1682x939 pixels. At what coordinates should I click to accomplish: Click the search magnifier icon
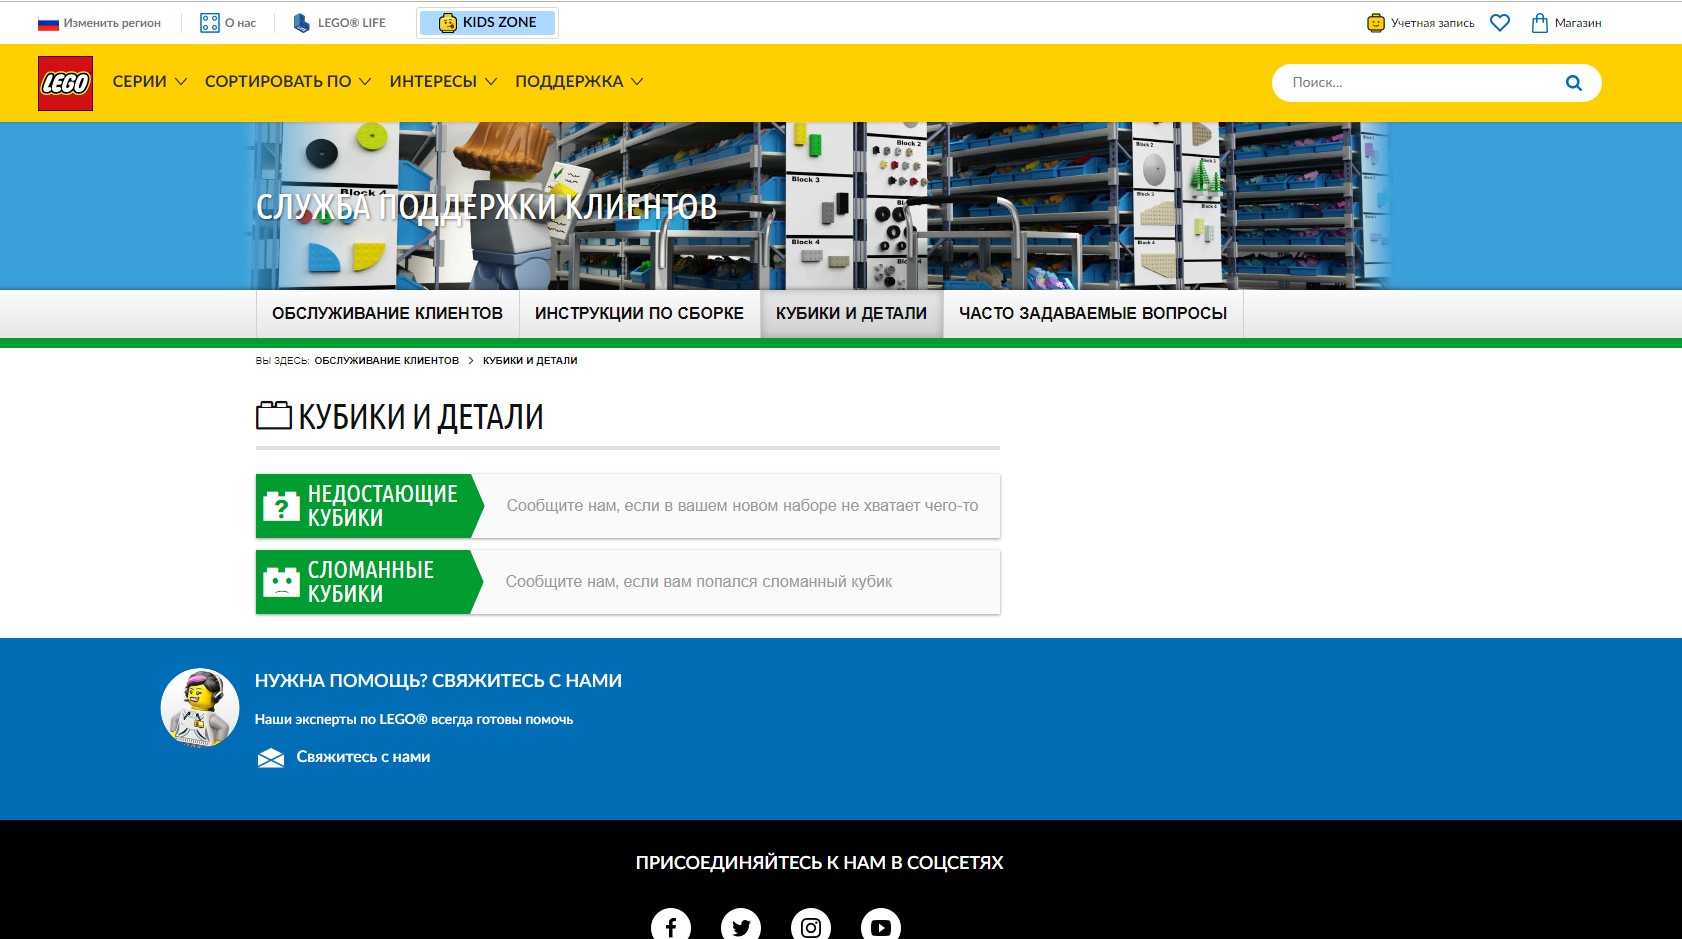click(1573, 83)
